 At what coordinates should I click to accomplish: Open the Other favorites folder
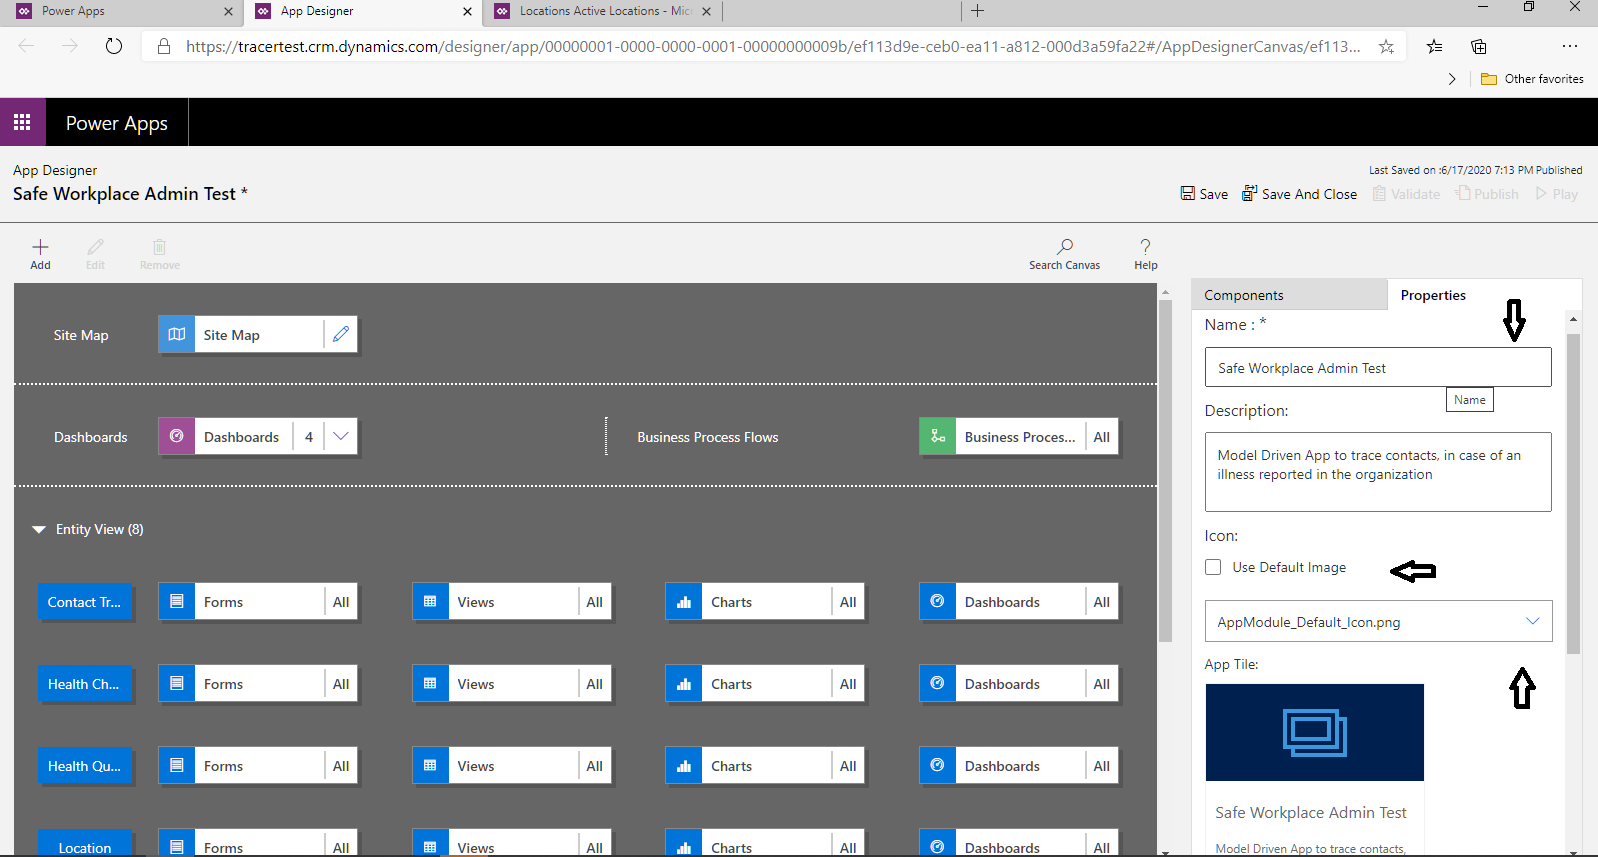pyautogui.click(x=1532, y=79)
